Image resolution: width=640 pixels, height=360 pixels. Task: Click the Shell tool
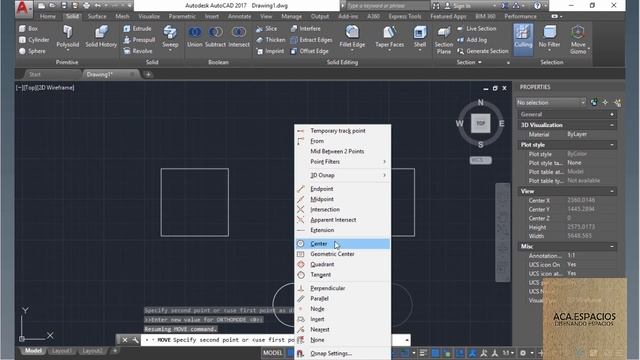pos(420,37)
